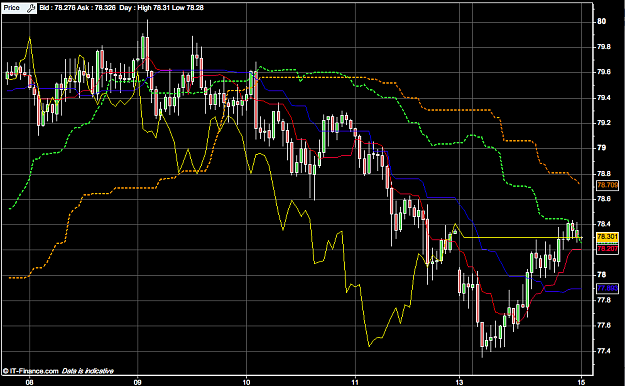Click the 15 date axis label
Screen dimensions: 625x386
click(581, 382)
